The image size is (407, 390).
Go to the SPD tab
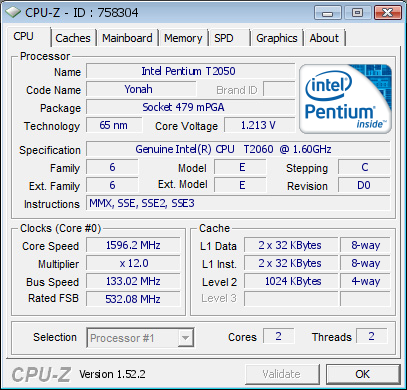pyautogui.click(x=229, y=38)
